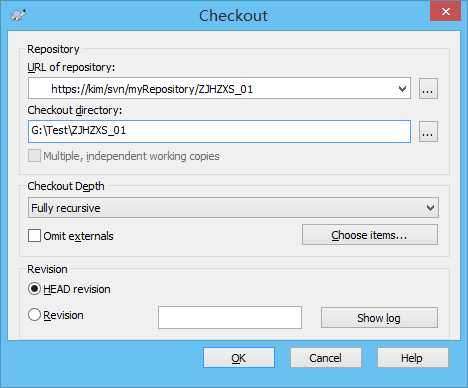Select the HEAD revision radio button
This screenshot has width=468, height=388.
coord(34,289)
